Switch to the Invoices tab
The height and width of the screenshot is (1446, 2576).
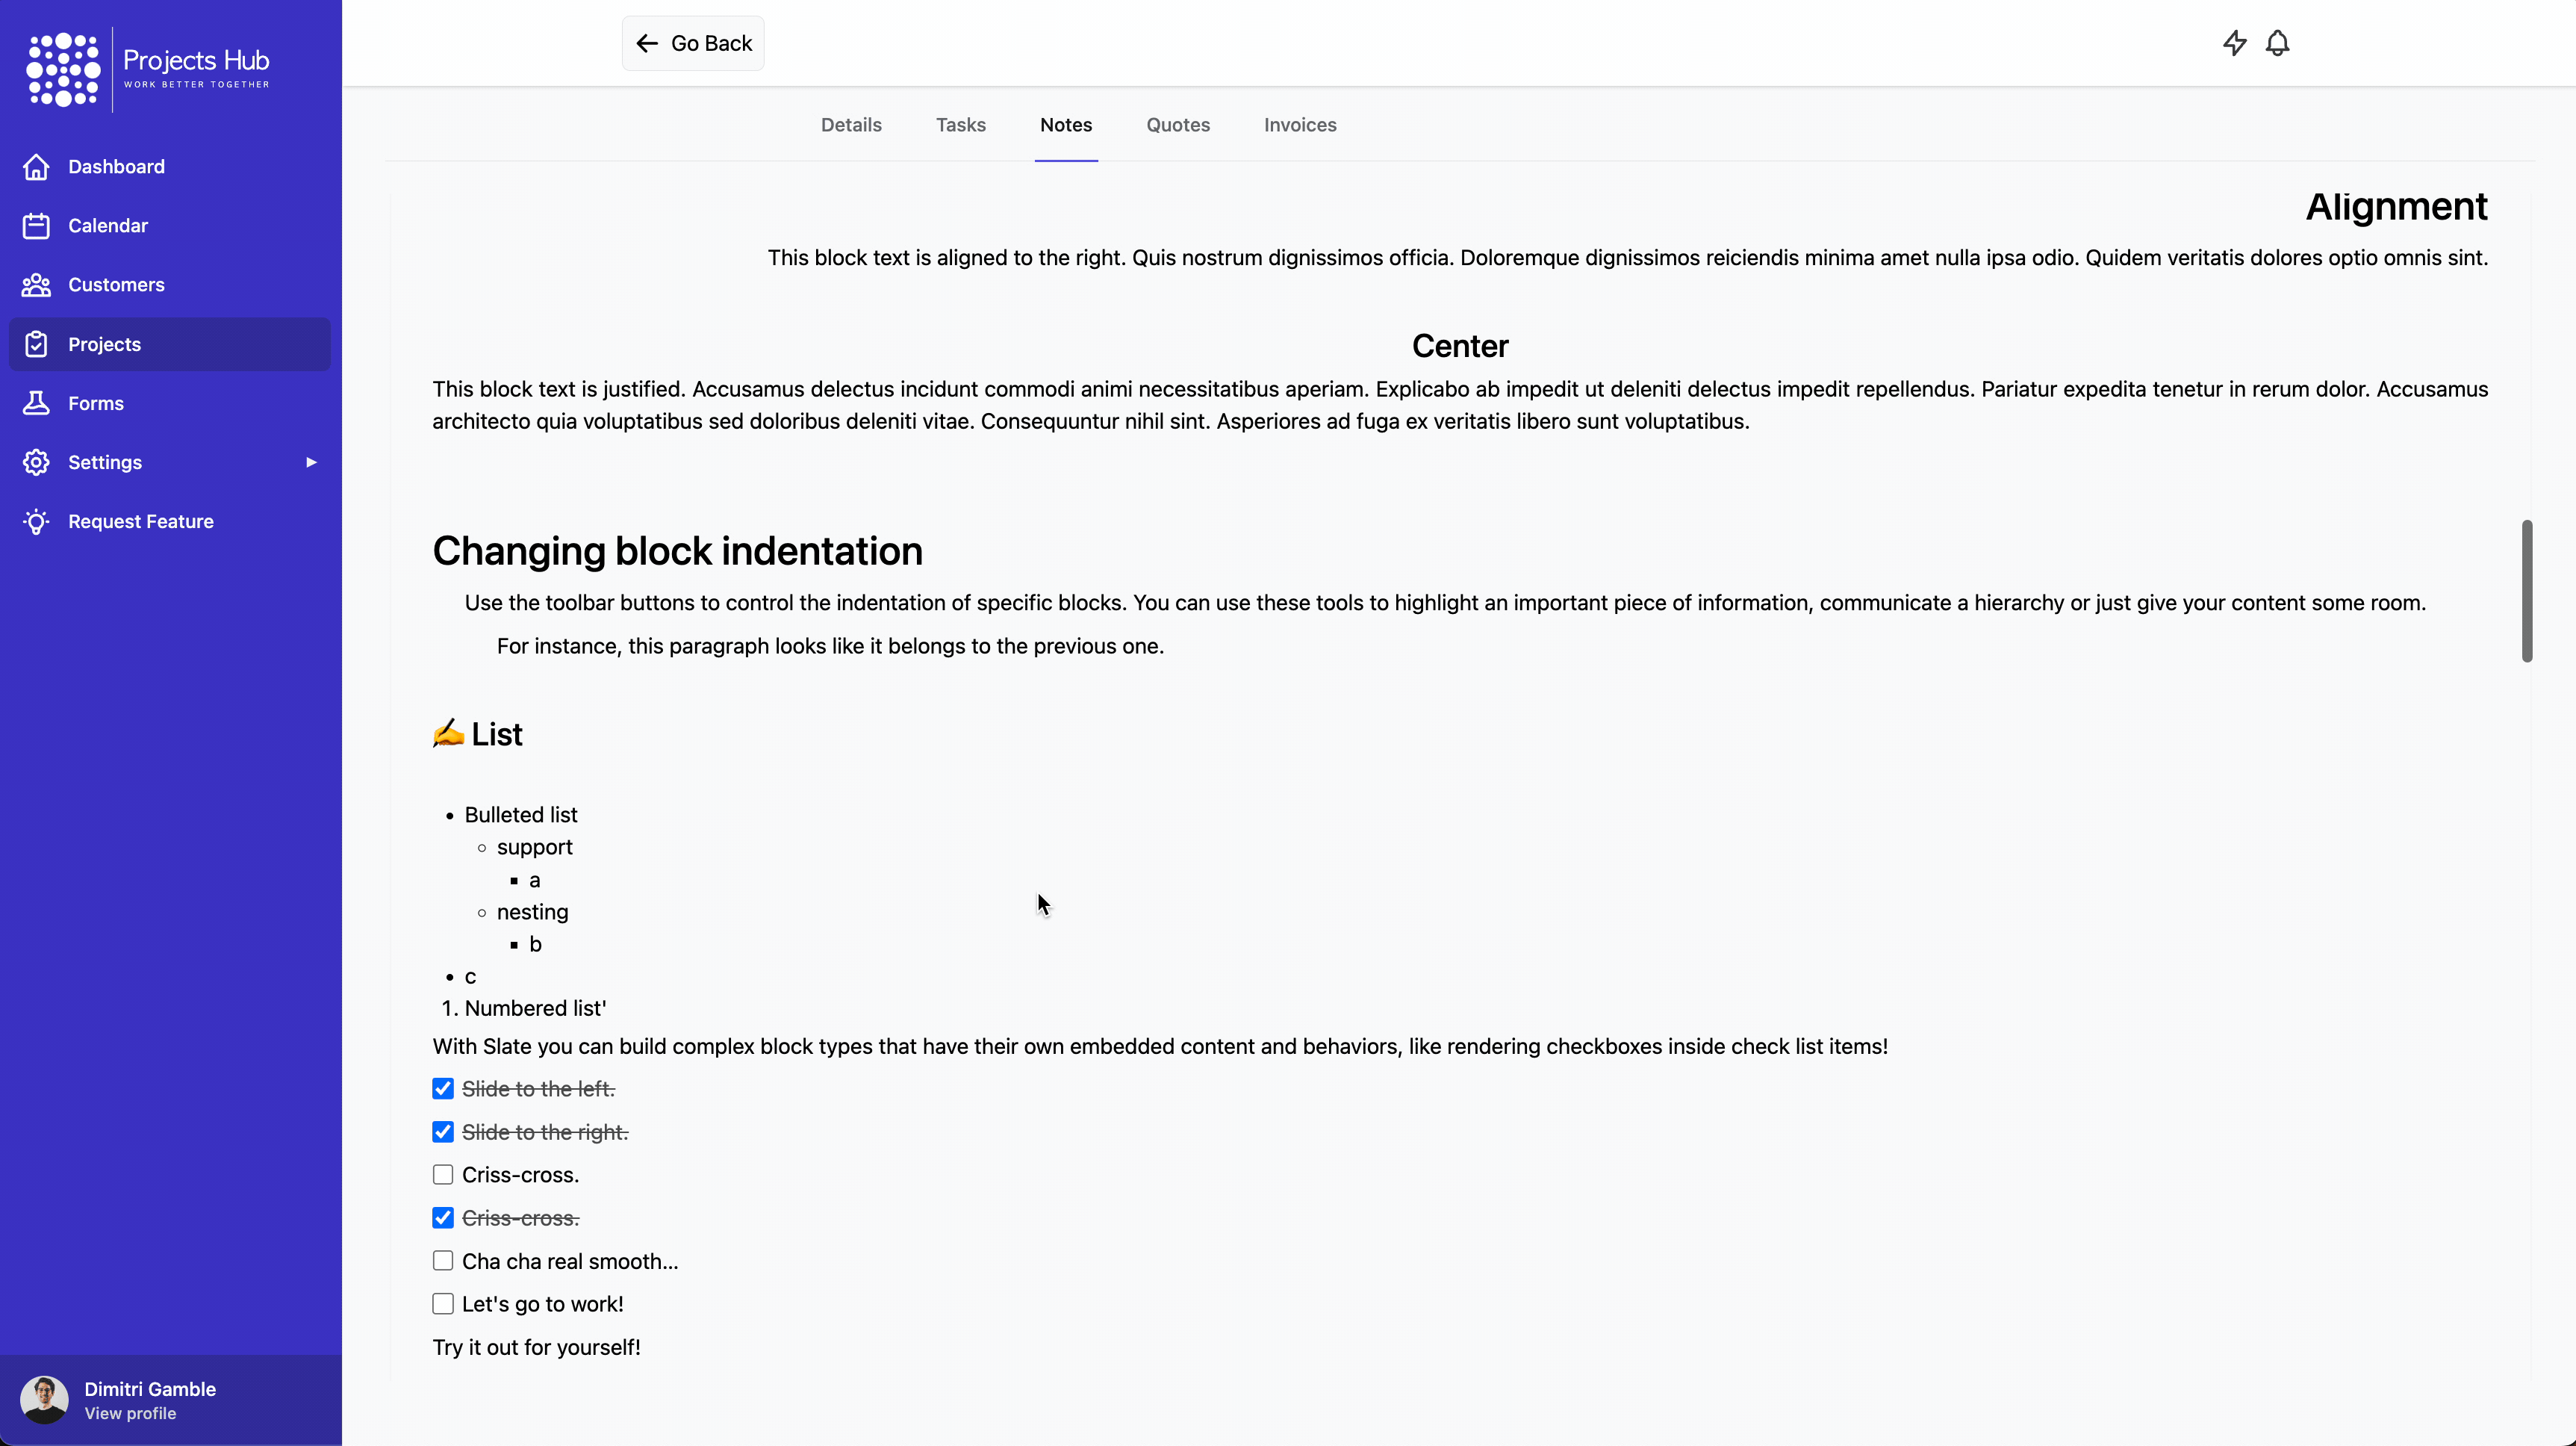click(x=1301, y=124)
